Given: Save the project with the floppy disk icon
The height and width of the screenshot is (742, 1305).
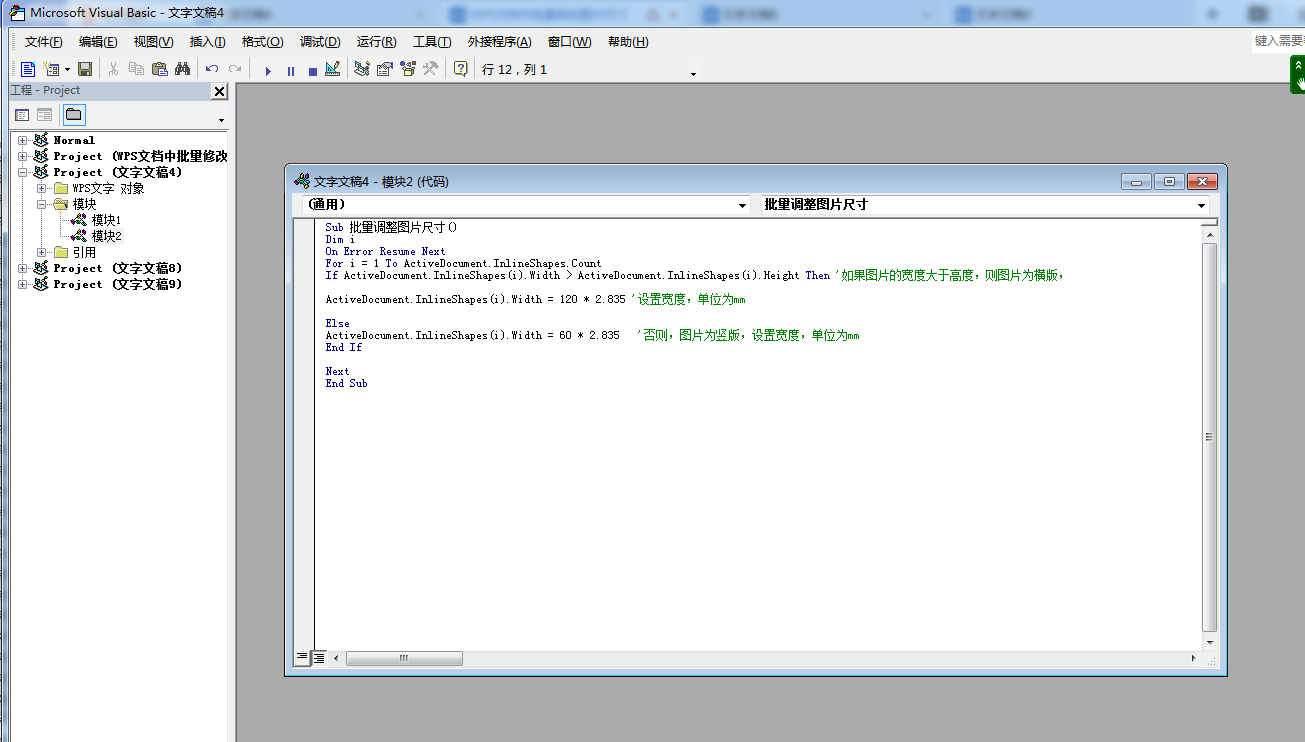Looking at the screenshot, I should 85,69.
